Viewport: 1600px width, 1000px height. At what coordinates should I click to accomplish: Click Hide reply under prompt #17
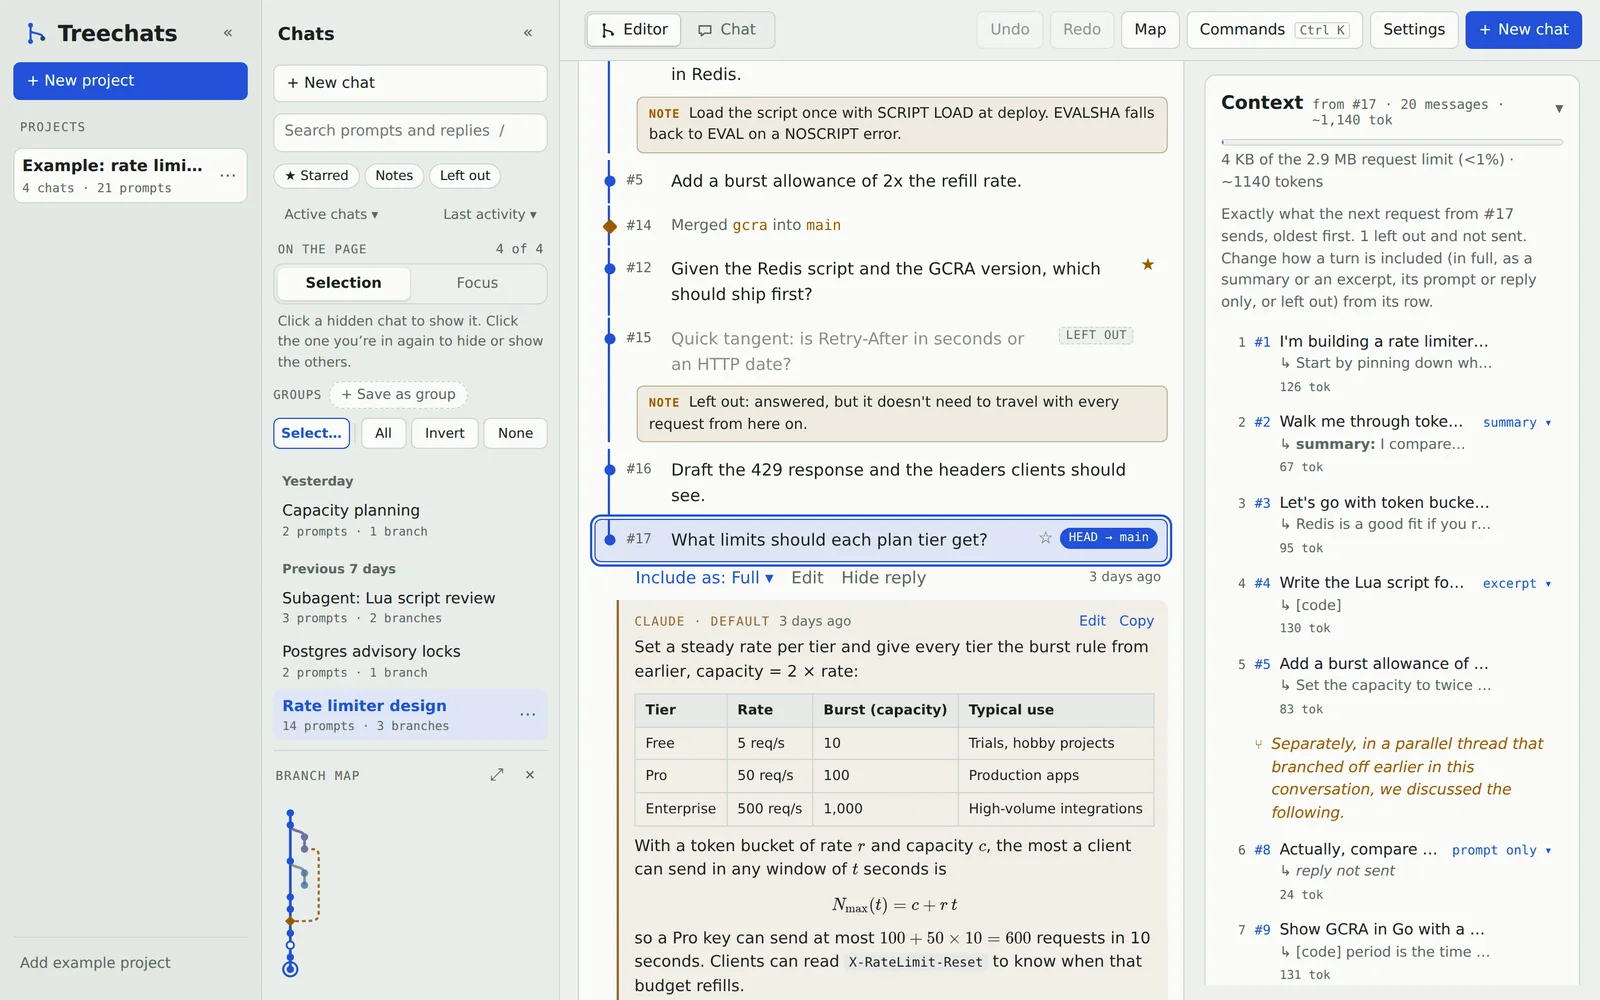pyautogui.click(x=883, y=578)
